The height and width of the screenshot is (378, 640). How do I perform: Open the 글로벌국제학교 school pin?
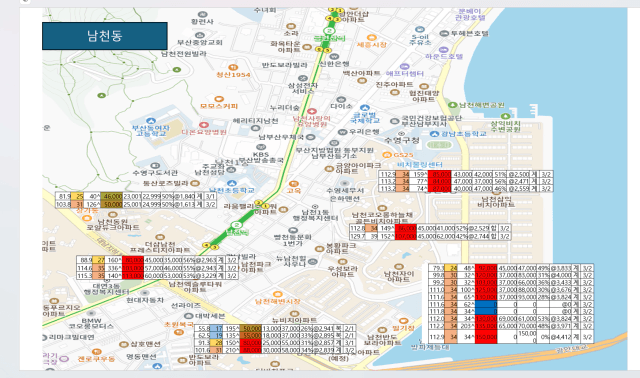[x=365, y=108]
